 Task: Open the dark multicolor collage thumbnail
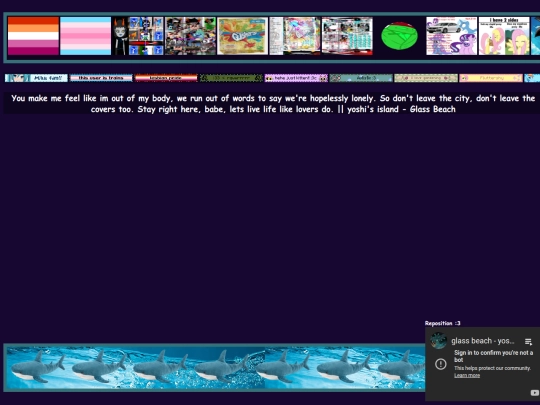coord(190,36)
